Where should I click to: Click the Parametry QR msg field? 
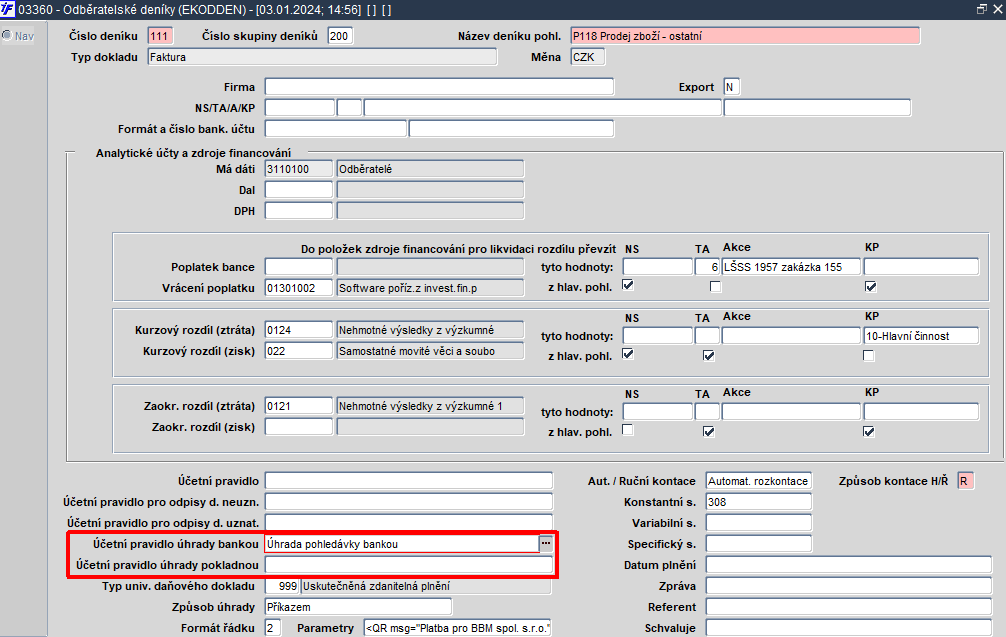pyautogui.click(x=457, y=628)
